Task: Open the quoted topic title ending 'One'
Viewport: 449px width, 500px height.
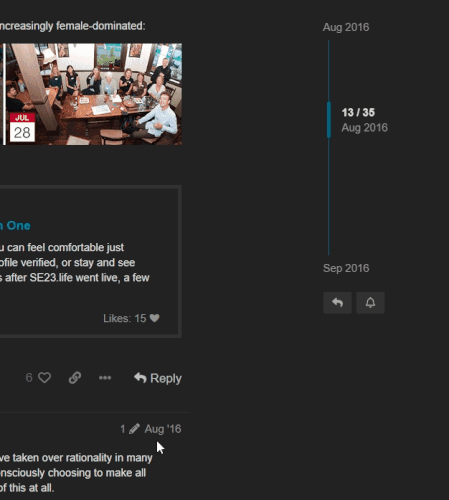Action: (15, 226)
